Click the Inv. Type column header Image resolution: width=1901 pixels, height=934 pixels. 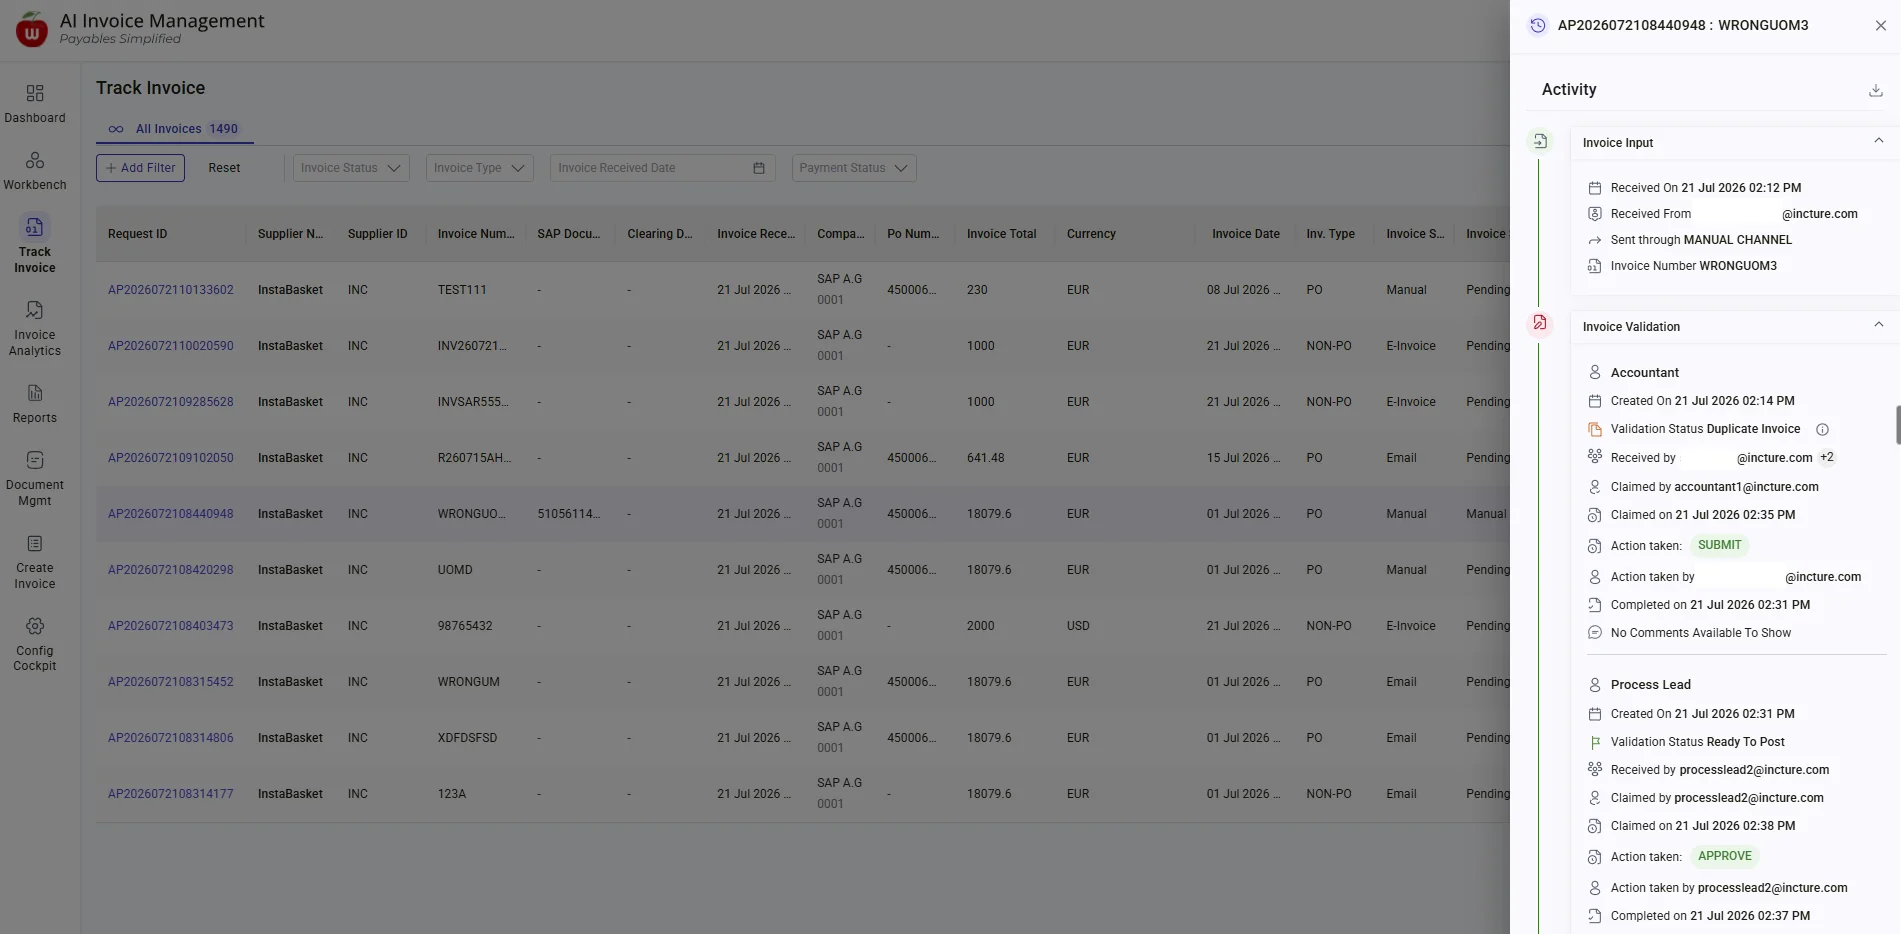[x=1331, y=234]
